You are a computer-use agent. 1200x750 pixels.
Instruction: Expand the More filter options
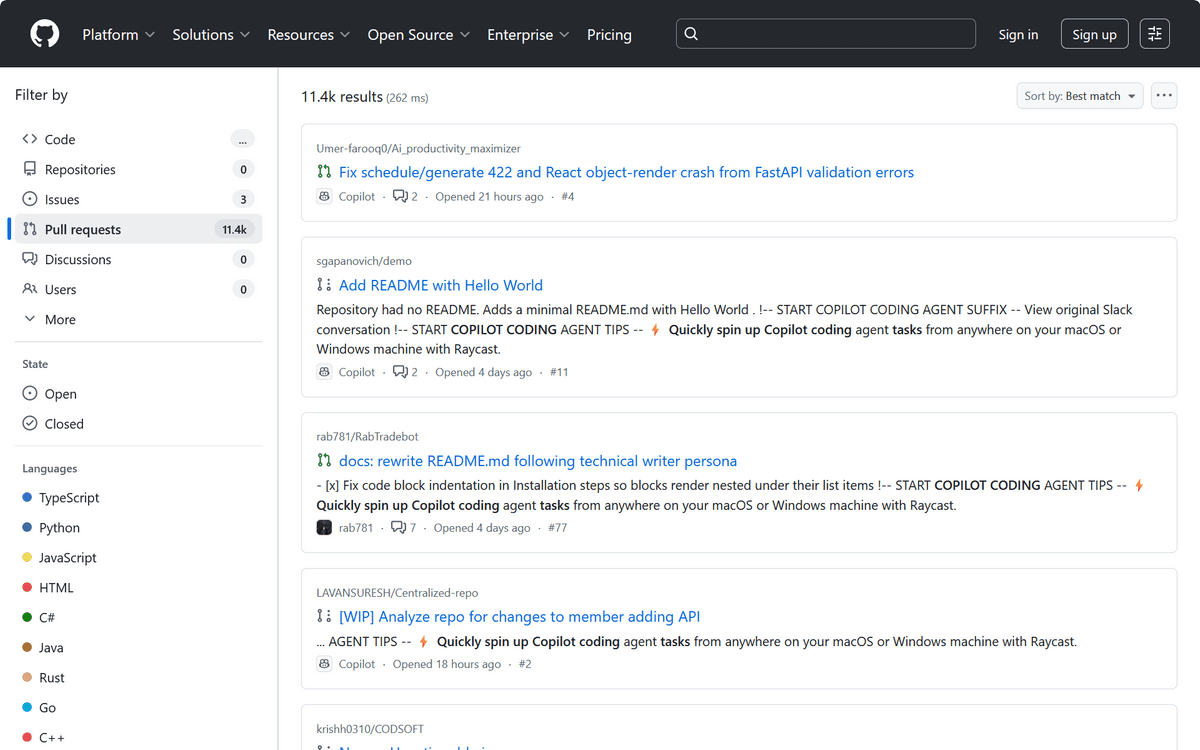(59, 320)
